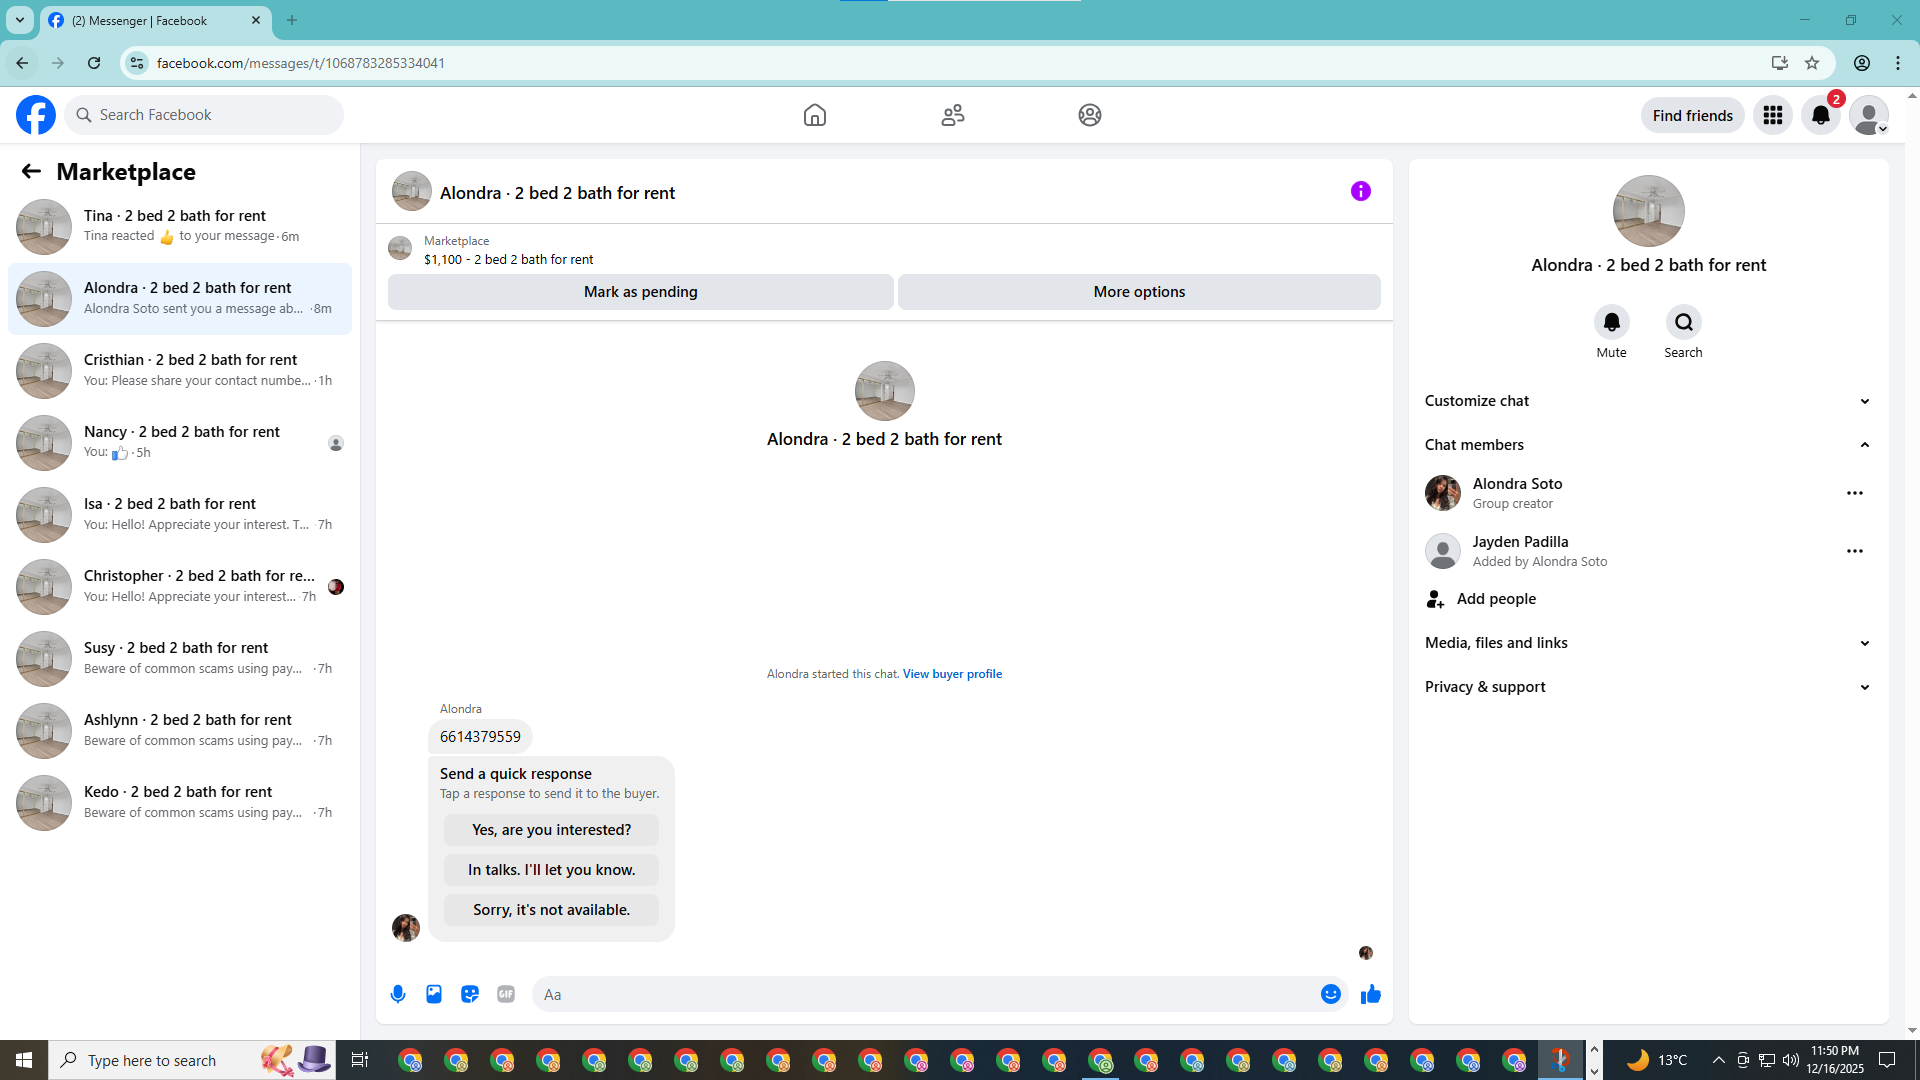Choose a GIF

click(x=506, y=994)
